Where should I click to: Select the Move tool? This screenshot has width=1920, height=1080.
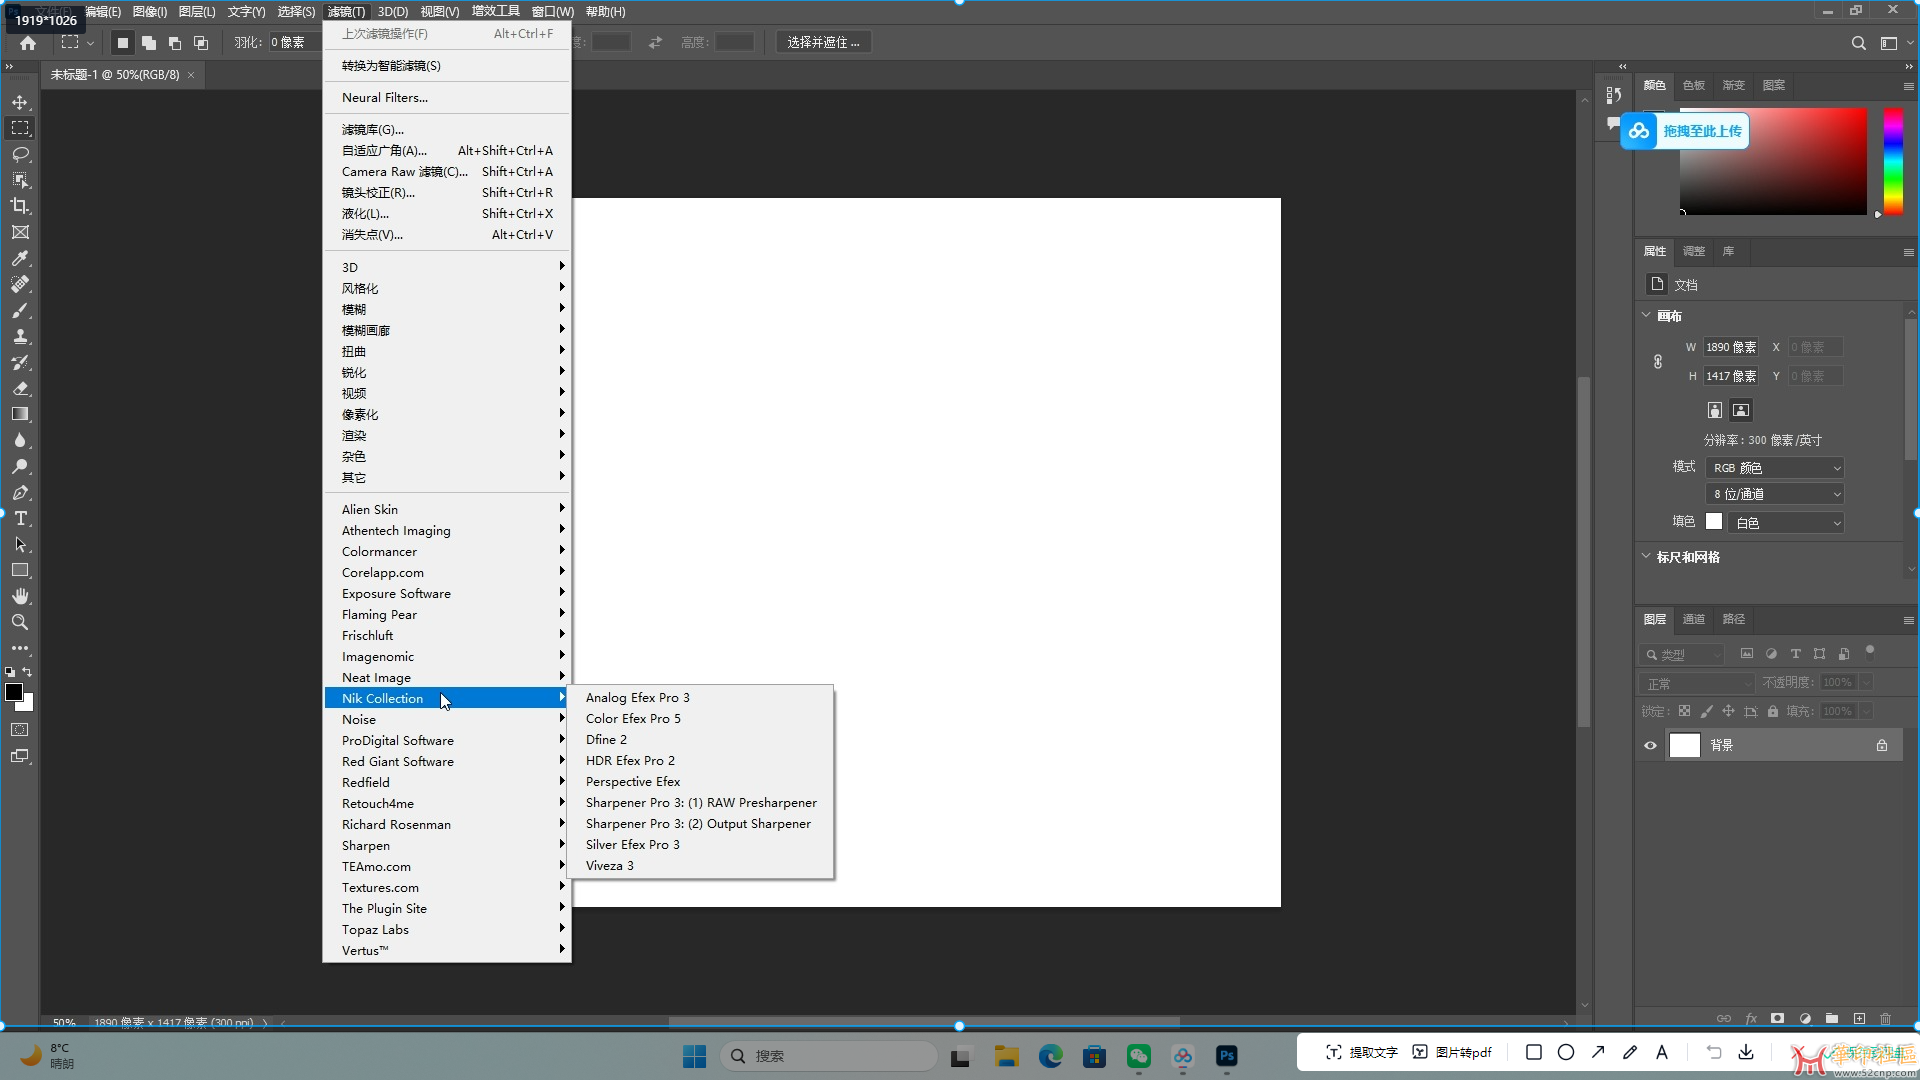[x=20, y=101]
